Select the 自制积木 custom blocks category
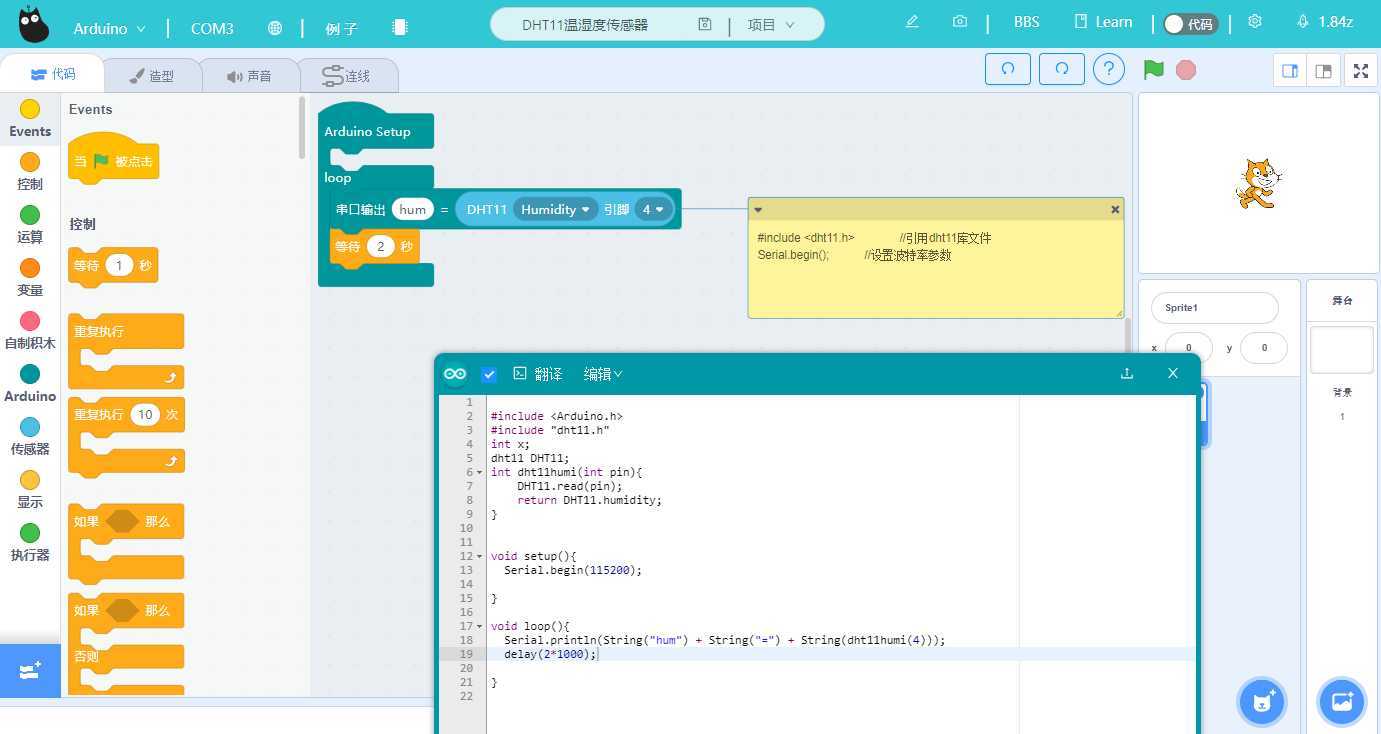 [x=30, y=330]
